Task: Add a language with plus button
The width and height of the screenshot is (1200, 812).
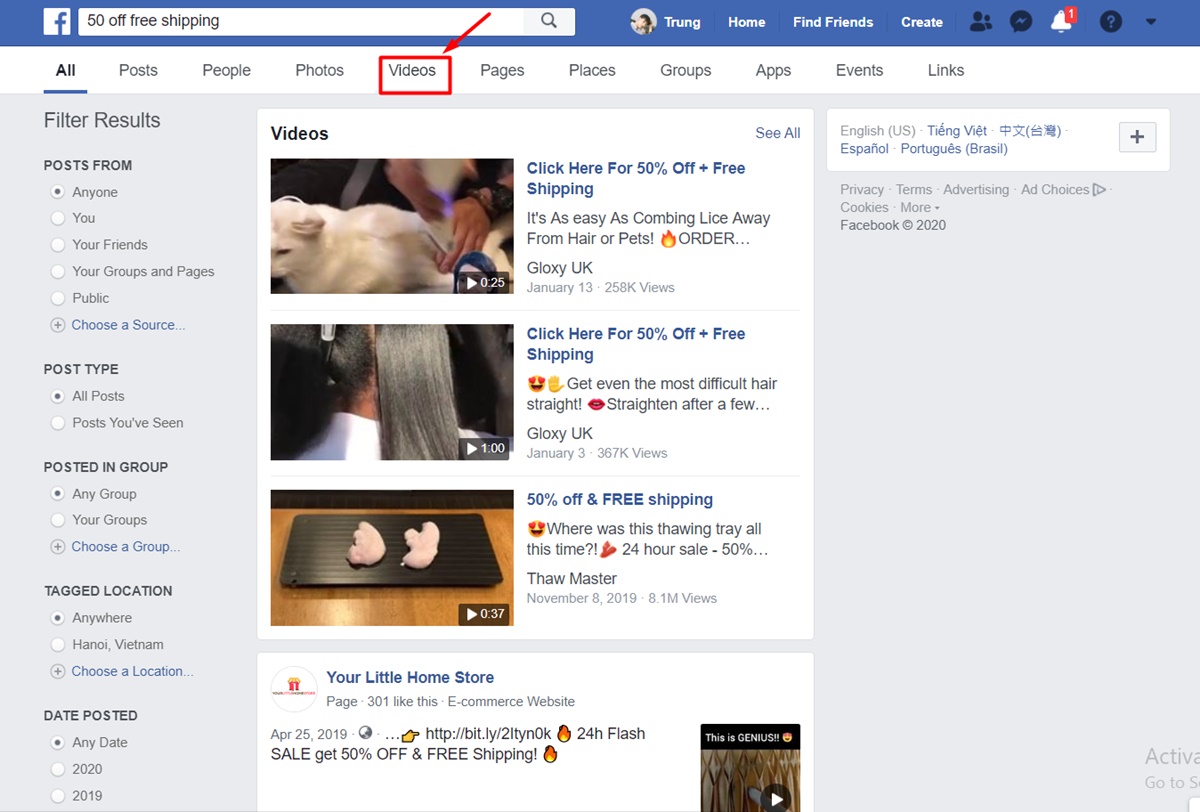Action: click(1137, 138)
